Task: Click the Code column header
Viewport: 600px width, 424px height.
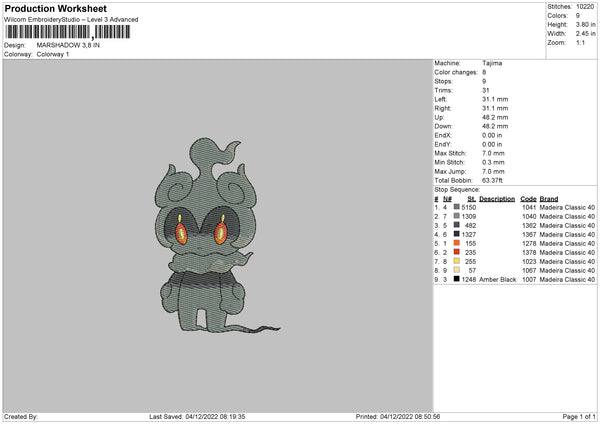Action: (528, 199)
